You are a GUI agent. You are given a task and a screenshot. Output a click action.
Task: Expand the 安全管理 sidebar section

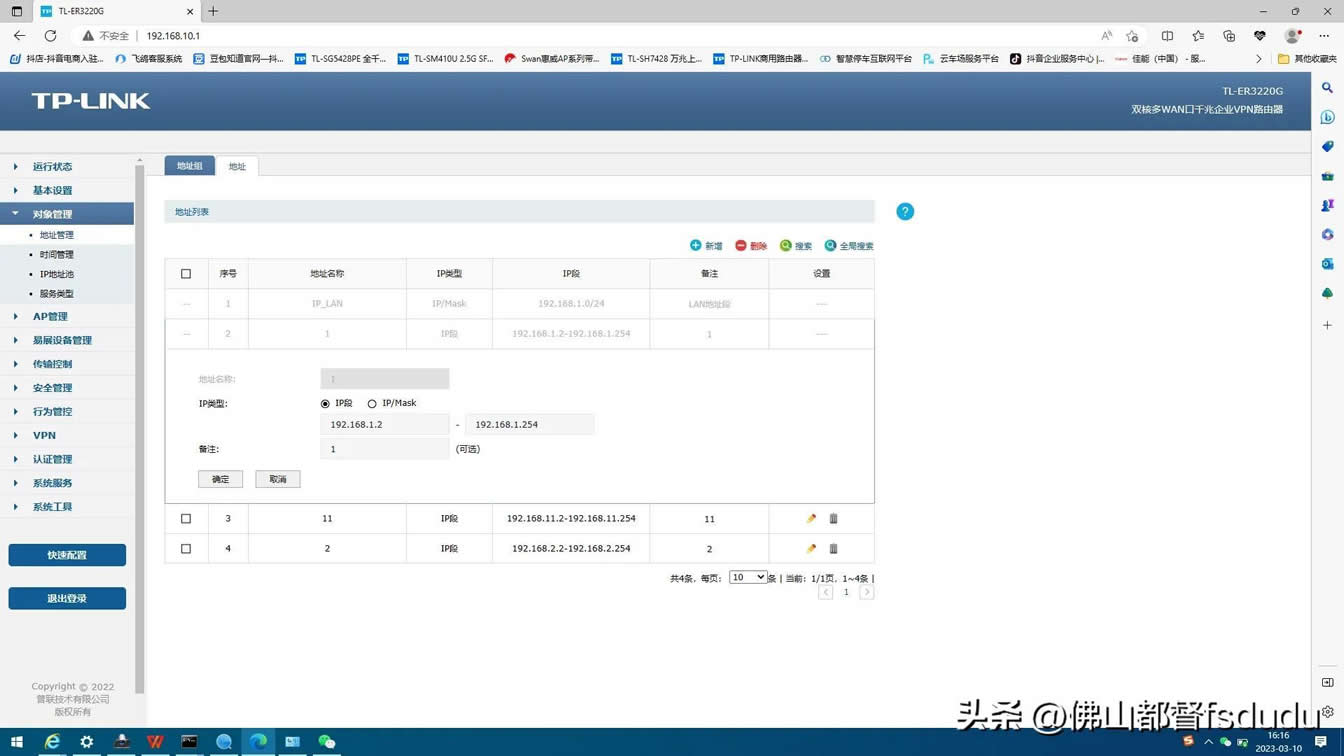click(52, 388)
